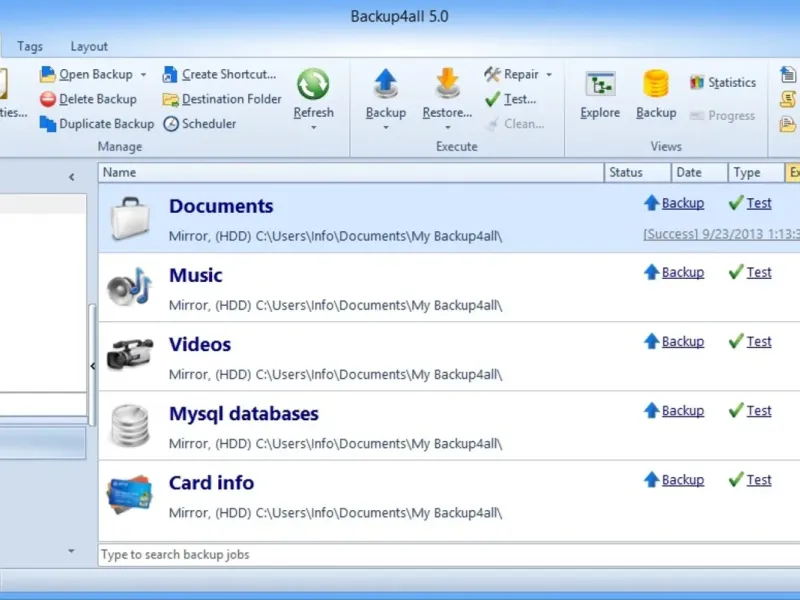Click the Duplicate Backup icon
Screen dimensions: 800x600
[47, 123]
